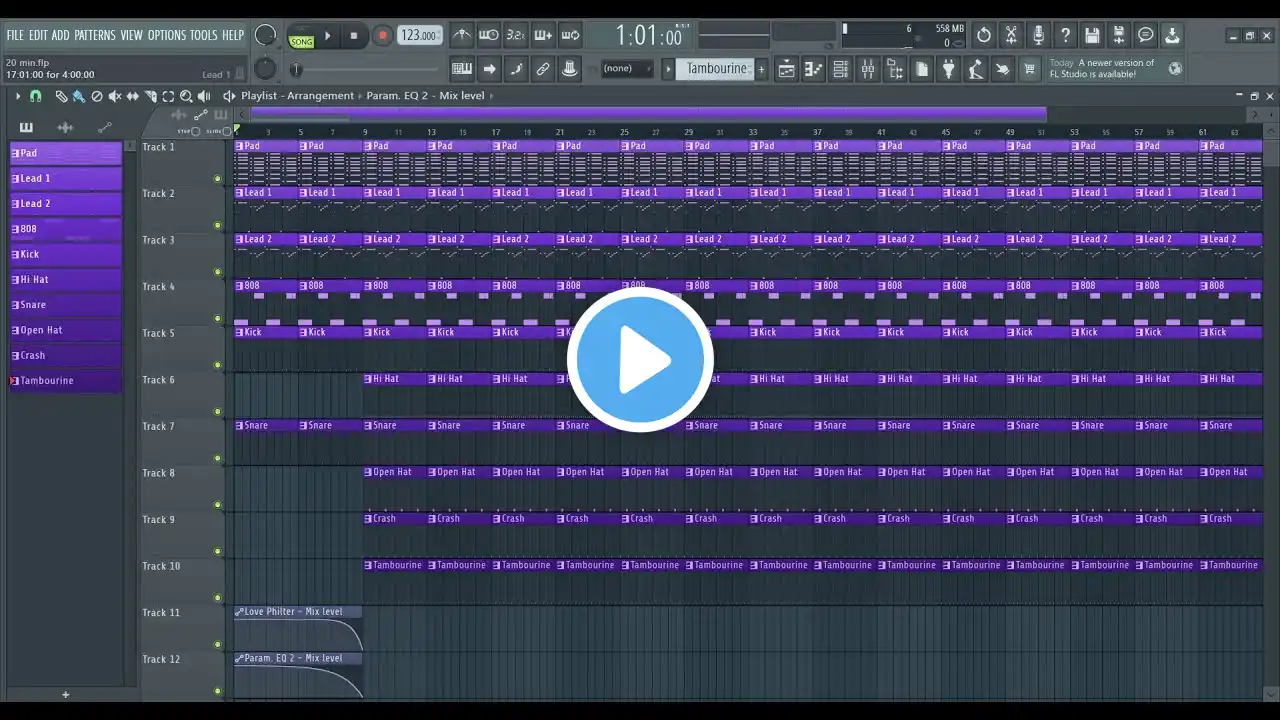The image size is (1280, 720).
Task: Toggle the playlist snap magnet
Action: [x=36, y=96]
